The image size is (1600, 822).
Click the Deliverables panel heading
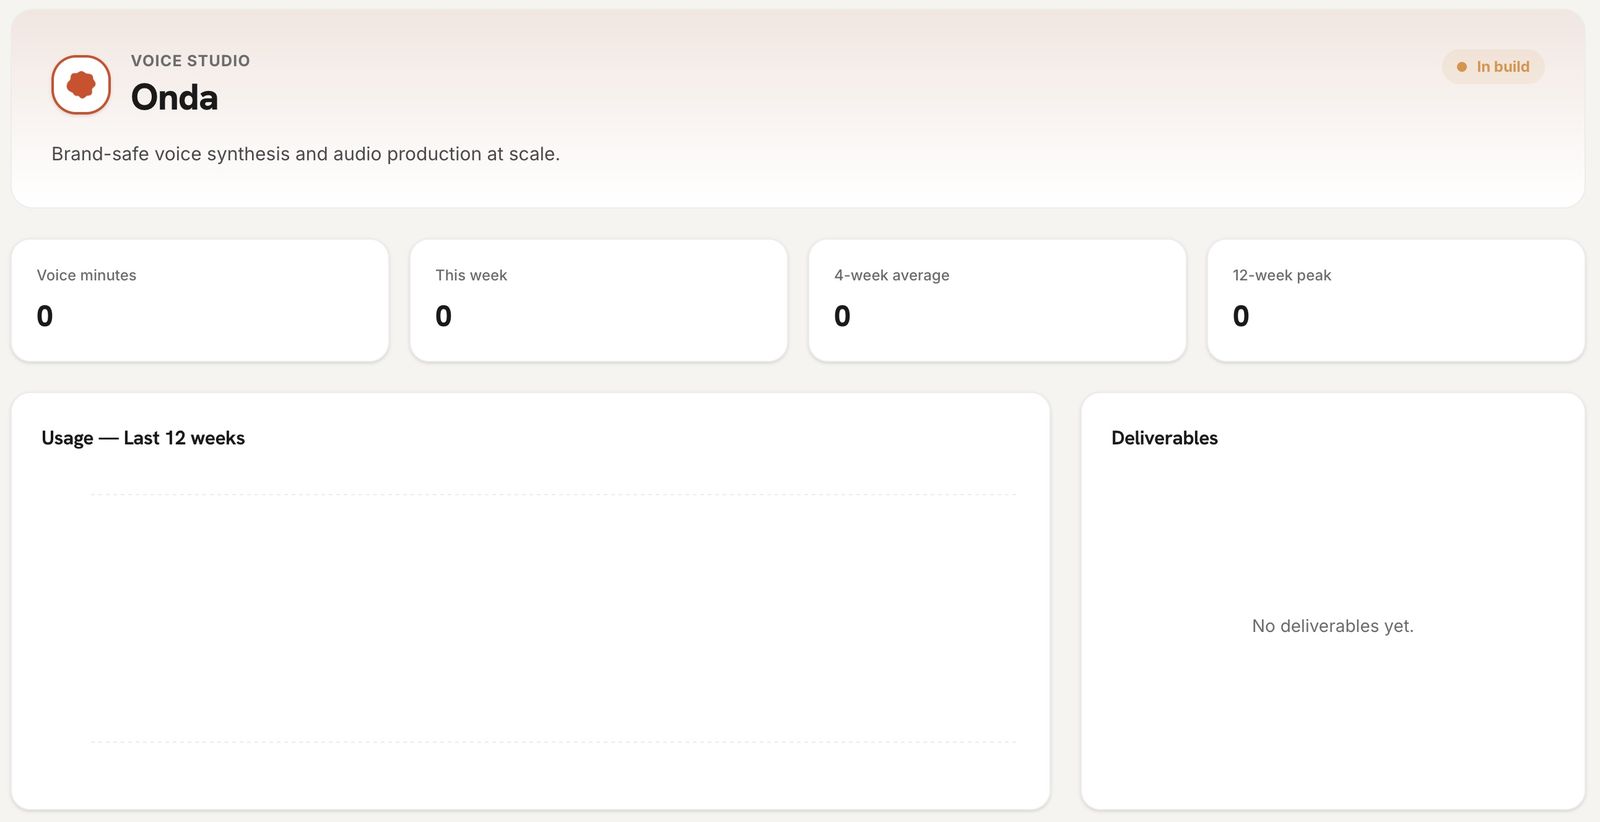[1164, 438]
